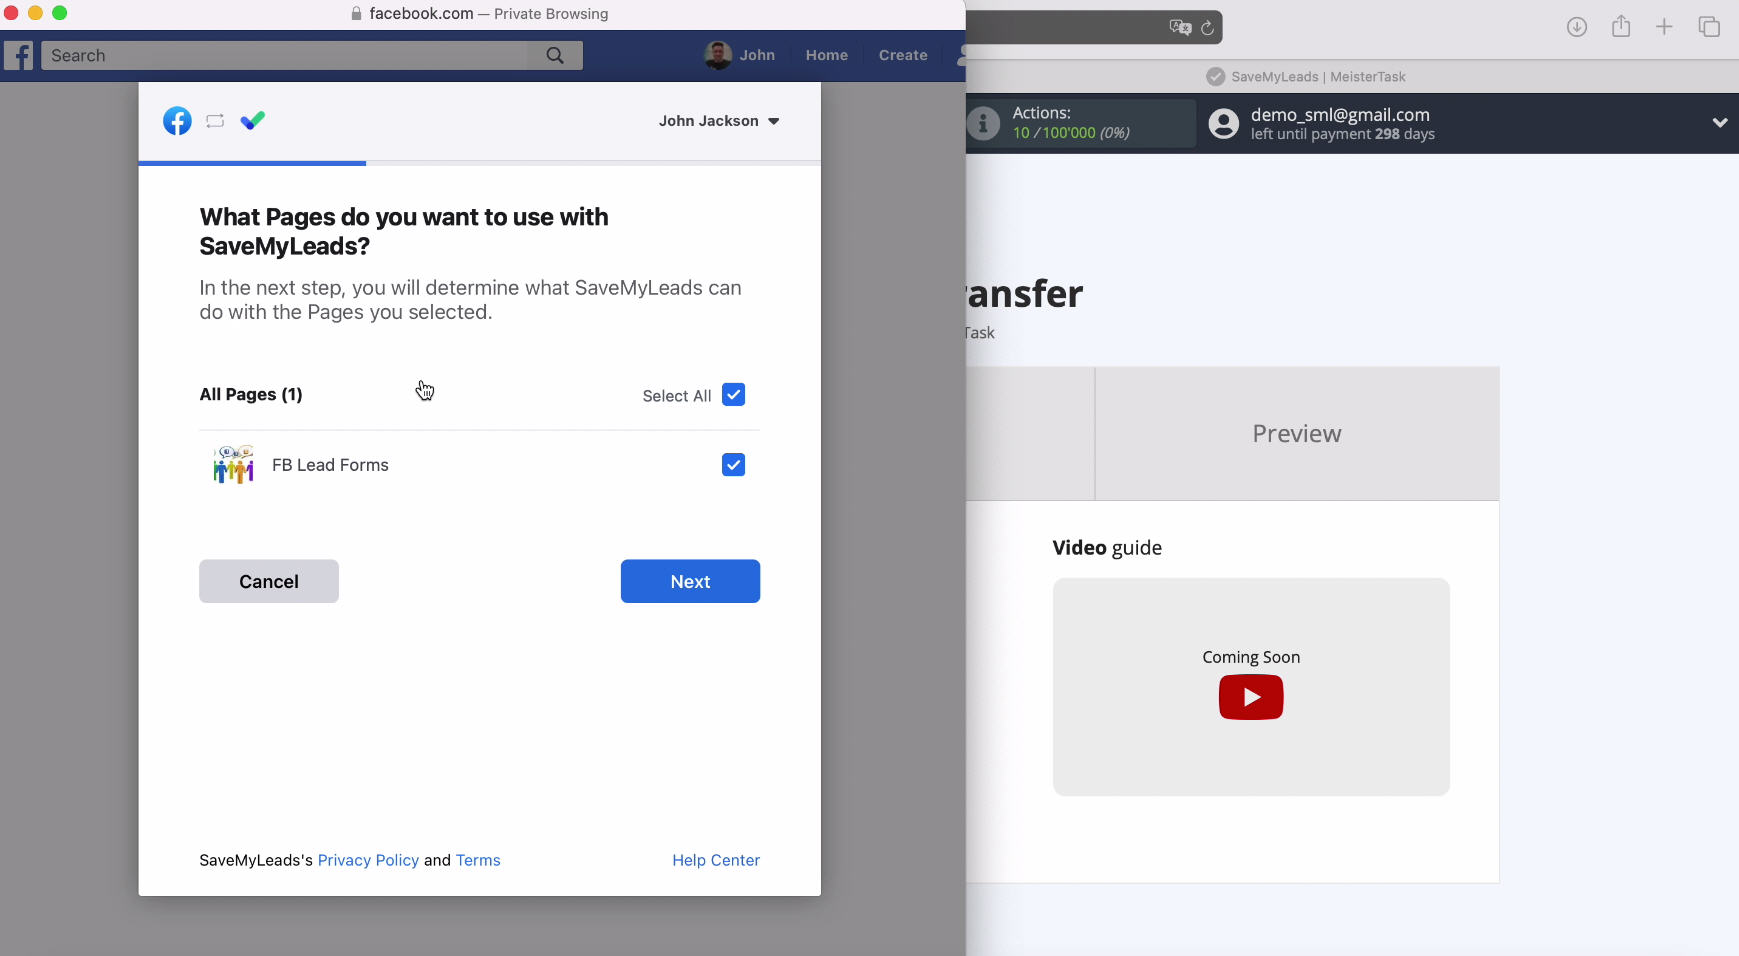Expand the account menu chevron
Viewport: 1739px width, 956px height.
(x=1719, y=123)
